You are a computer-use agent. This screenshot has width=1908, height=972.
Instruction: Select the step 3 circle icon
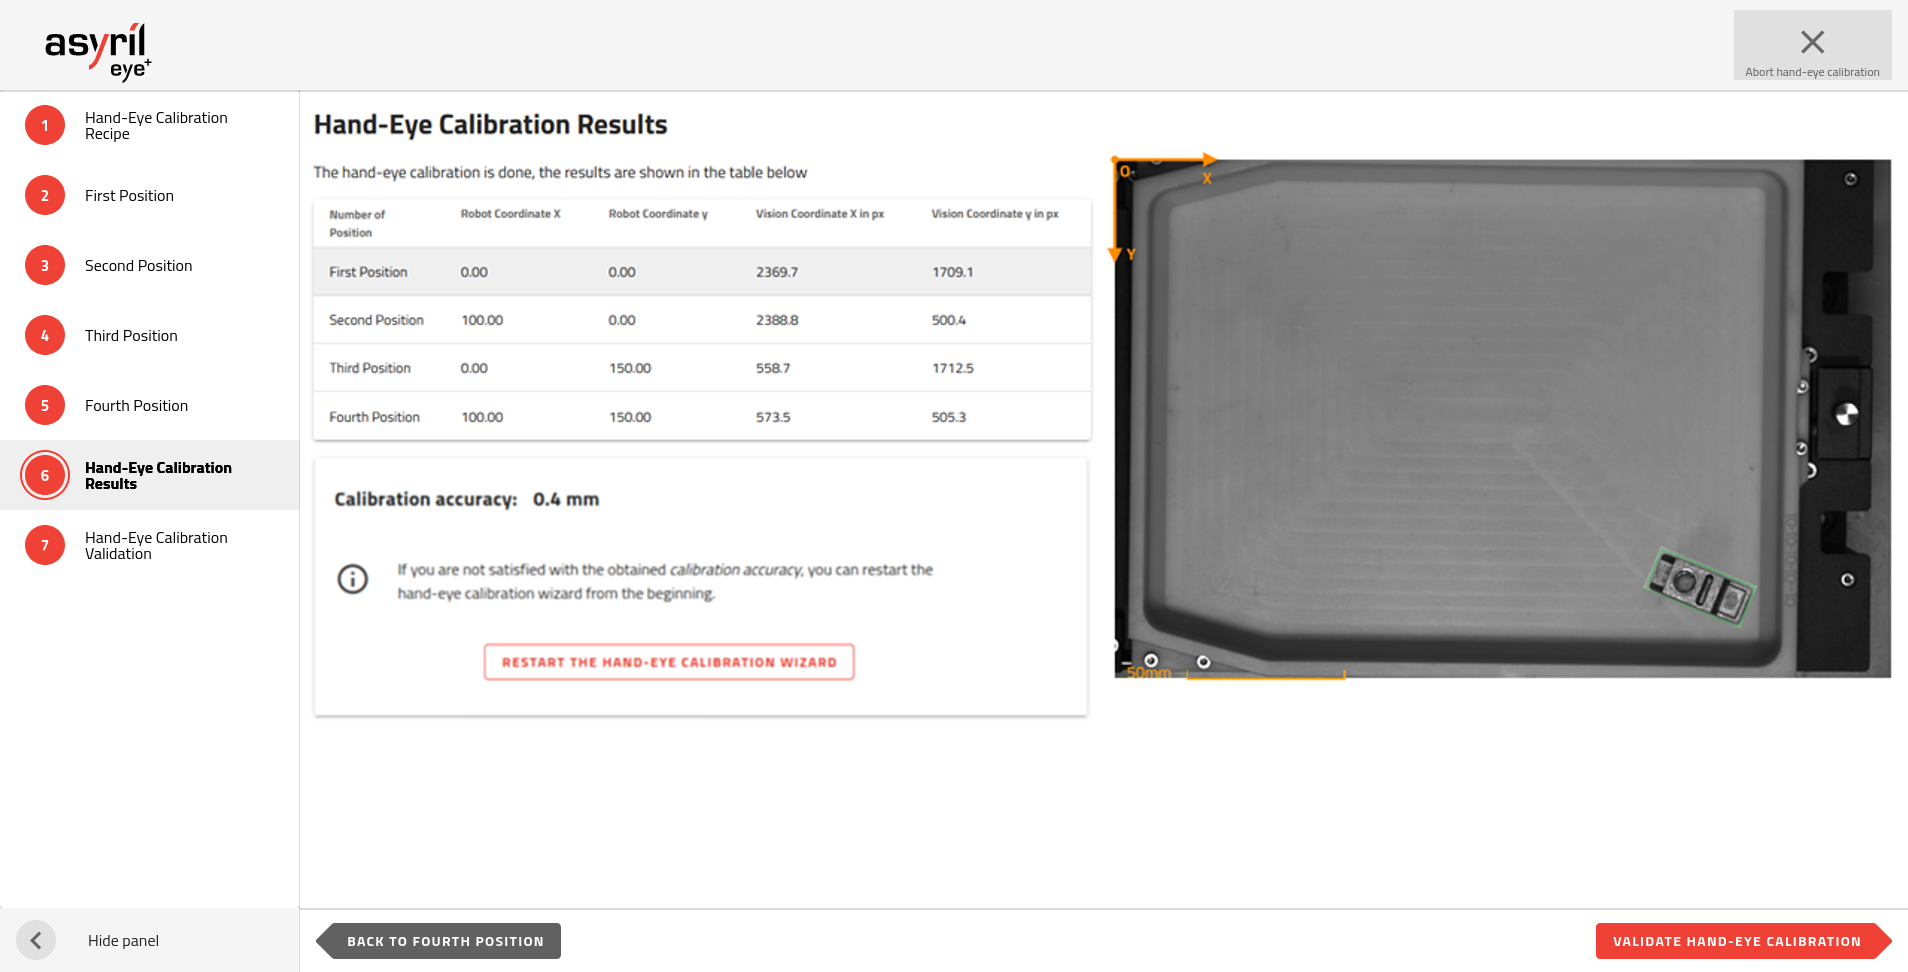coord(45,266)
